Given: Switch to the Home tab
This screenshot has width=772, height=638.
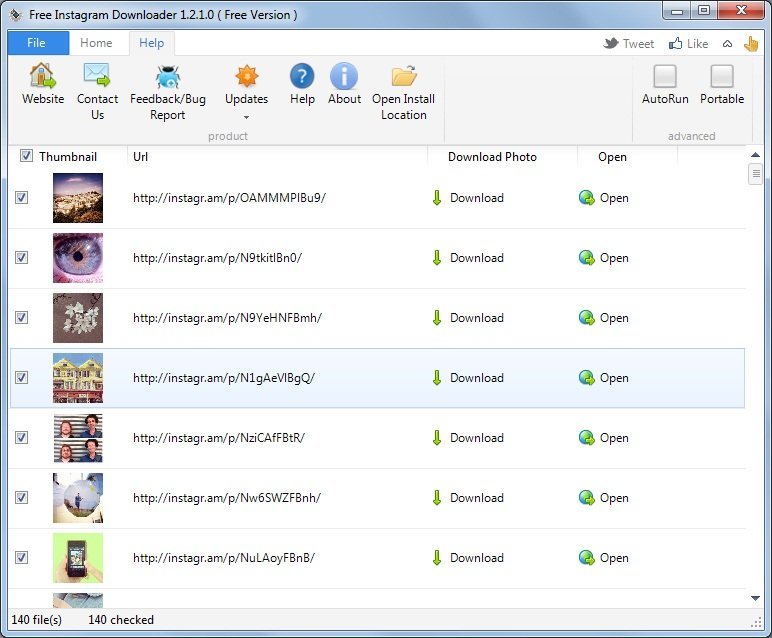Looking at the screenshot, I should 96,43.
